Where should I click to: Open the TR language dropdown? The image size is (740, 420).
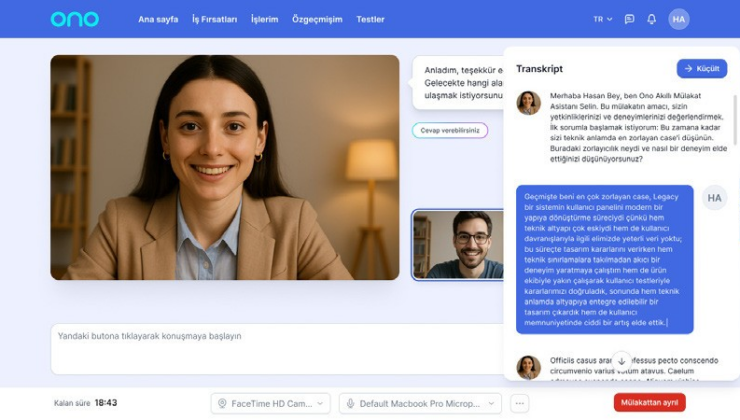point(603,19)
